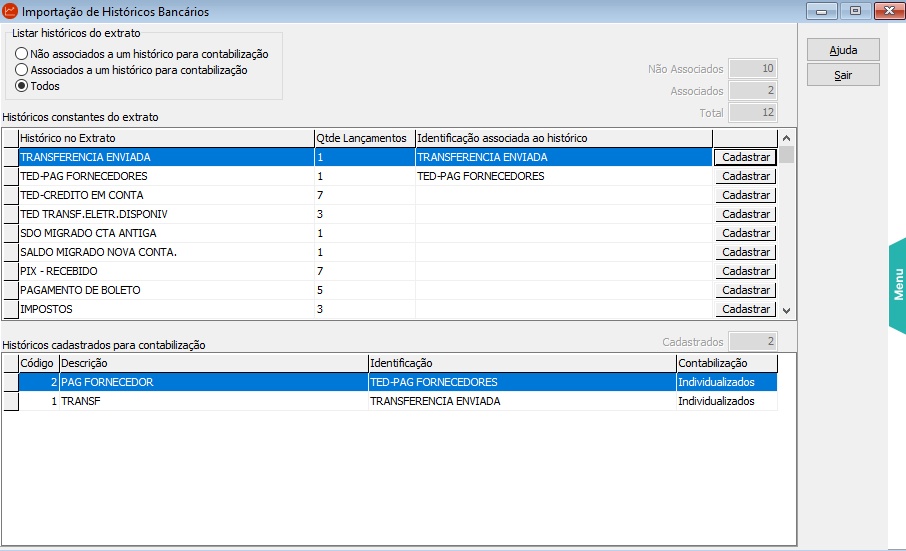The width and height of the screenshot is (906, 551).
Task: Click Cadastrar for PIX - RECEBIDO row
Action: [x=745, y=271]
